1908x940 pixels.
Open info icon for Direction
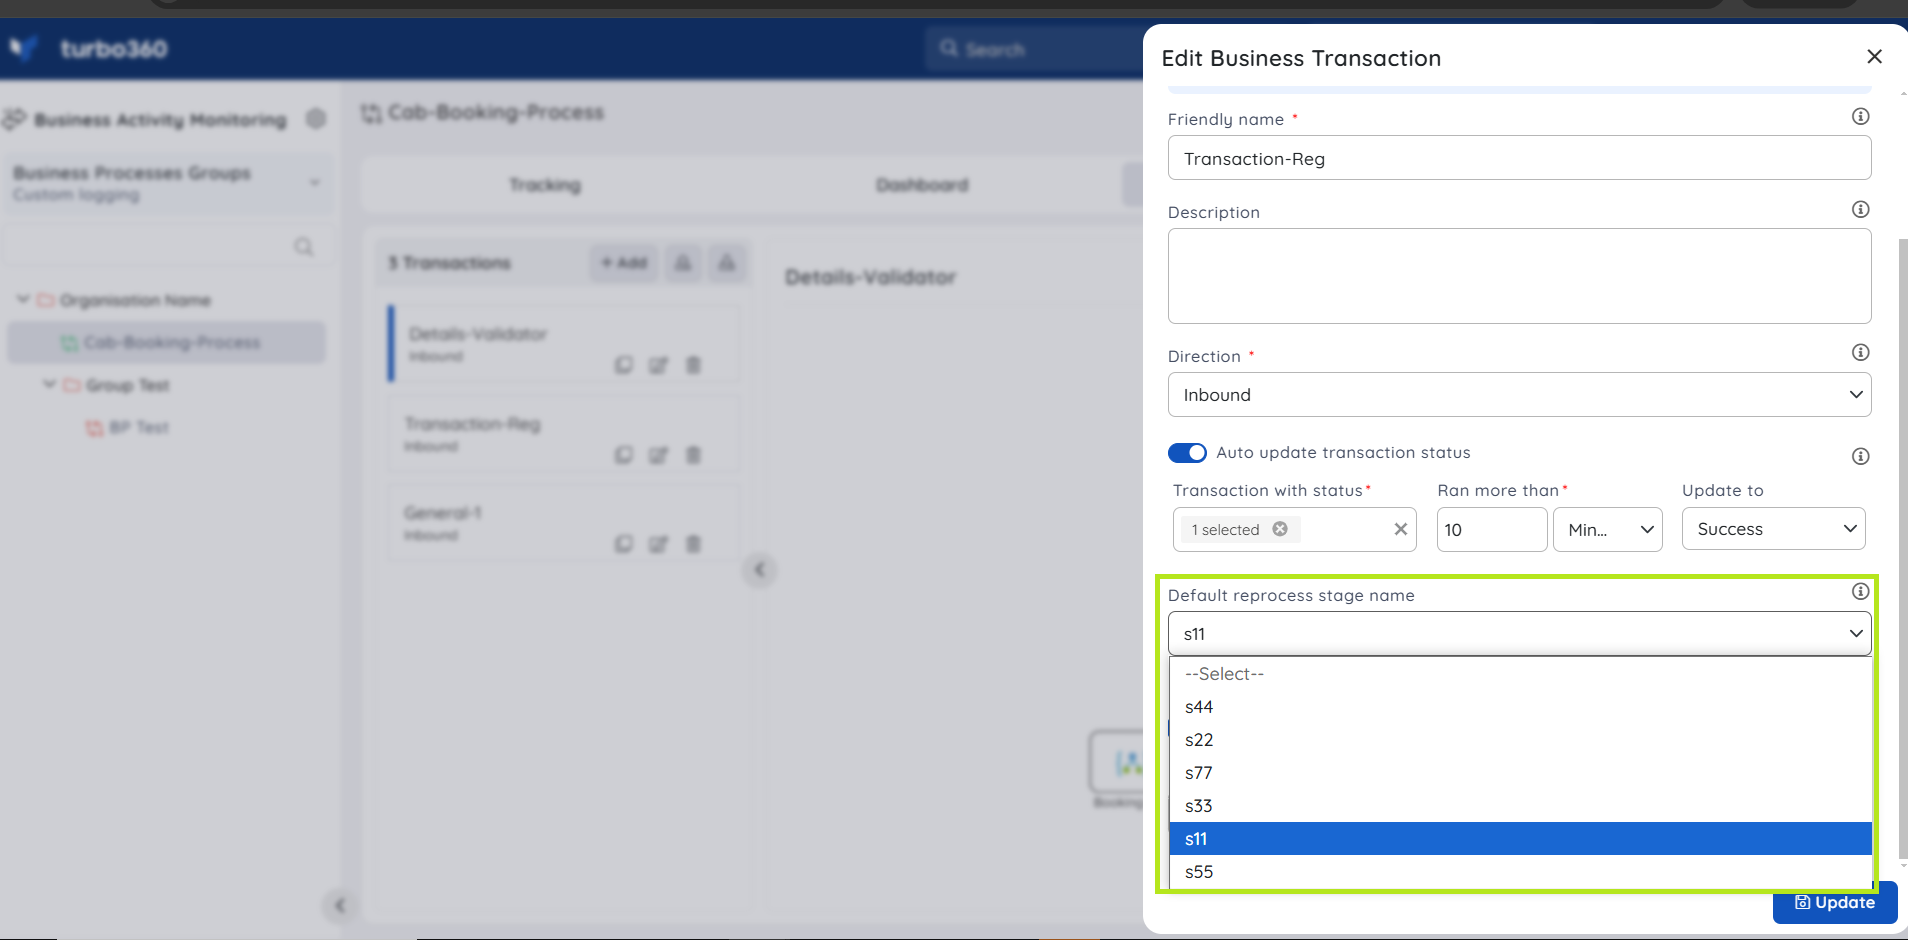pyautogui.click(x=1860, y=353)
